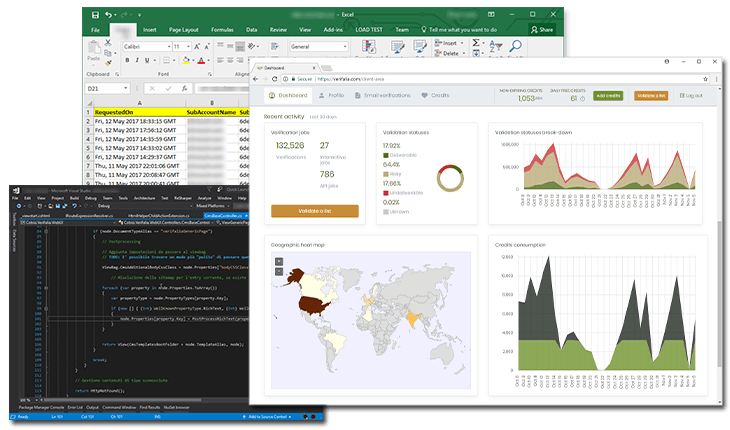Expand the Name Box dropdown showing D21

coord(125,88)
